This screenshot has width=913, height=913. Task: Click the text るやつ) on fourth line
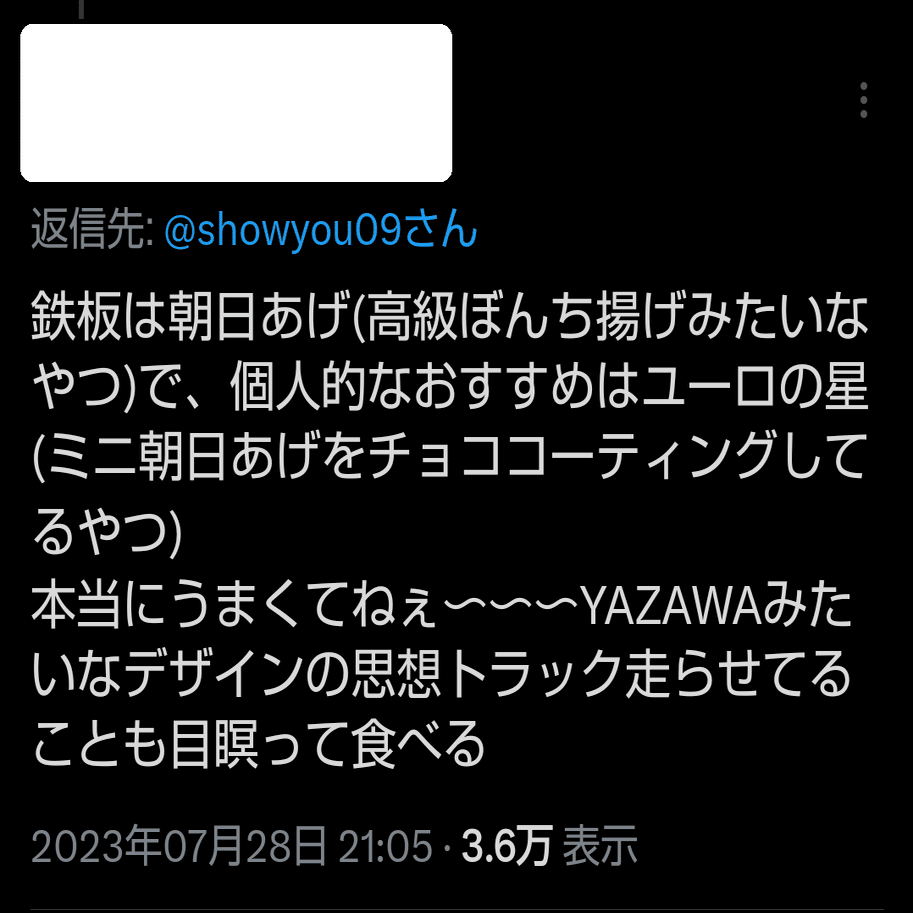tap(107, 532)
